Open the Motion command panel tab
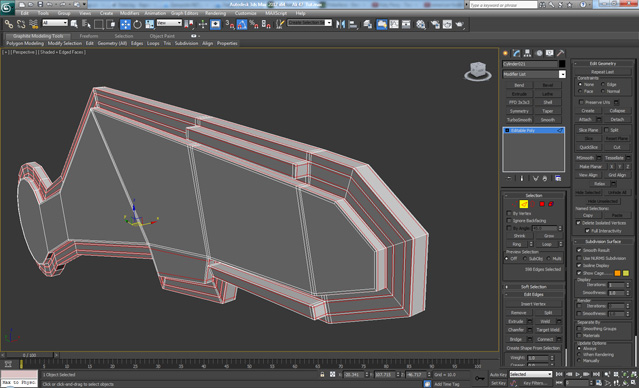 coord(539,53)
